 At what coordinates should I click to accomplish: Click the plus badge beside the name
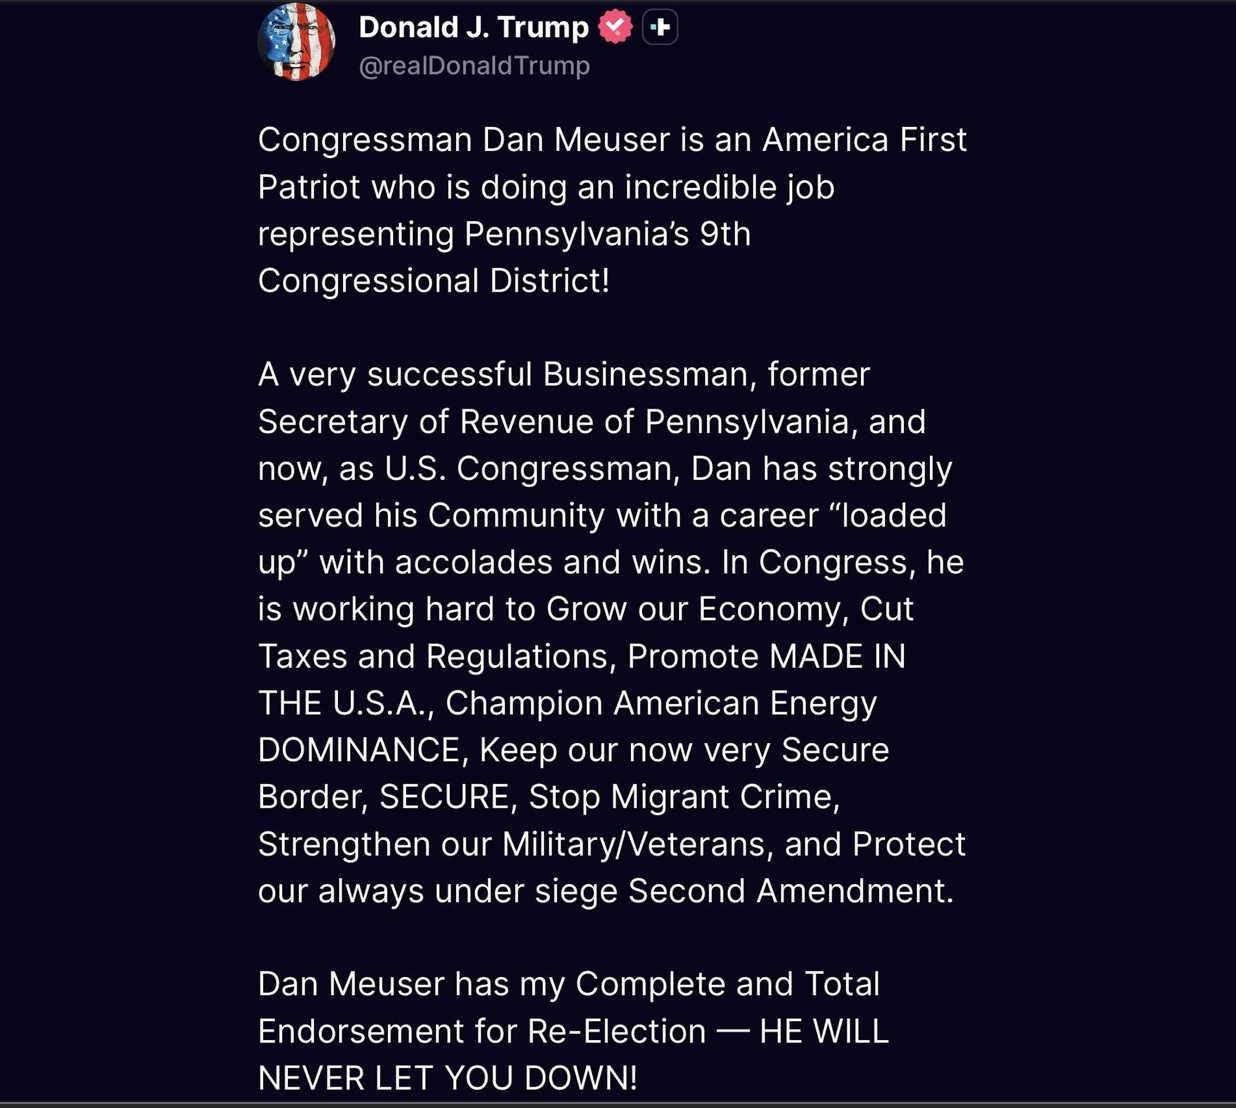(660, 27)
